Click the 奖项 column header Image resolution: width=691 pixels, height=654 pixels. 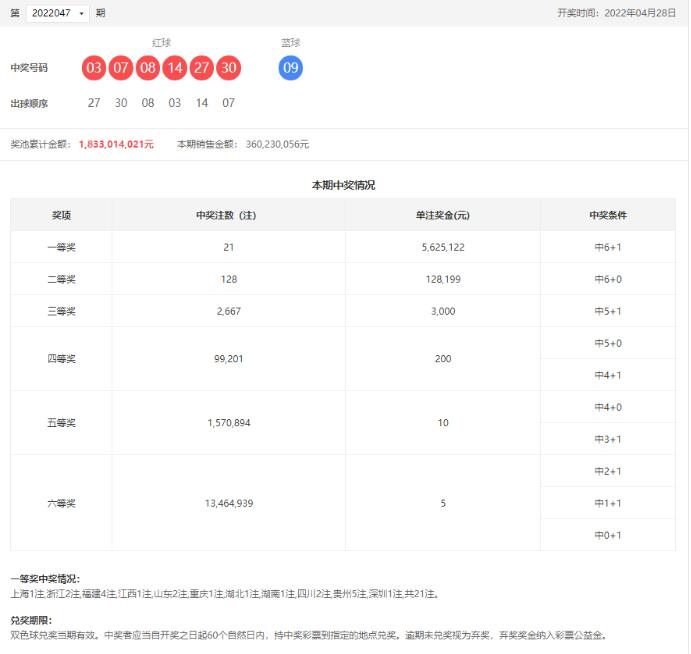coord(61,216)
